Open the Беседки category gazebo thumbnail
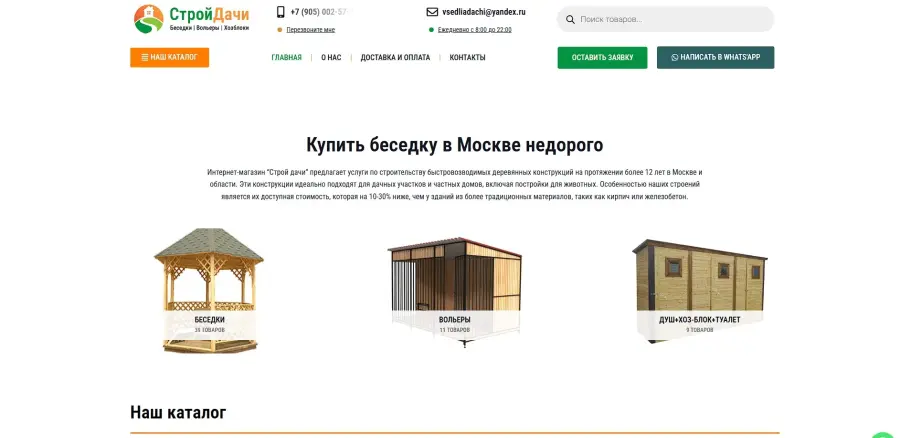This screenshot has height=438, width=900. (209, 290)
